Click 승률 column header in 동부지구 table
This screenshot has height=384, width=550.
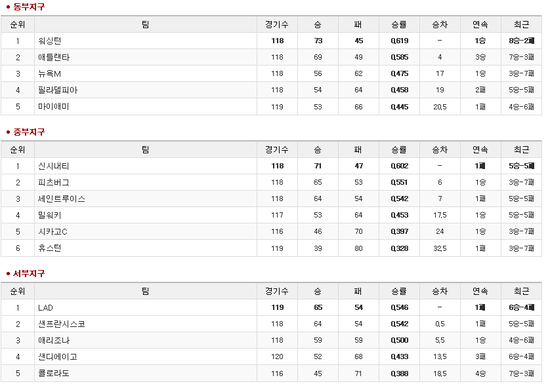pos(399,25)
